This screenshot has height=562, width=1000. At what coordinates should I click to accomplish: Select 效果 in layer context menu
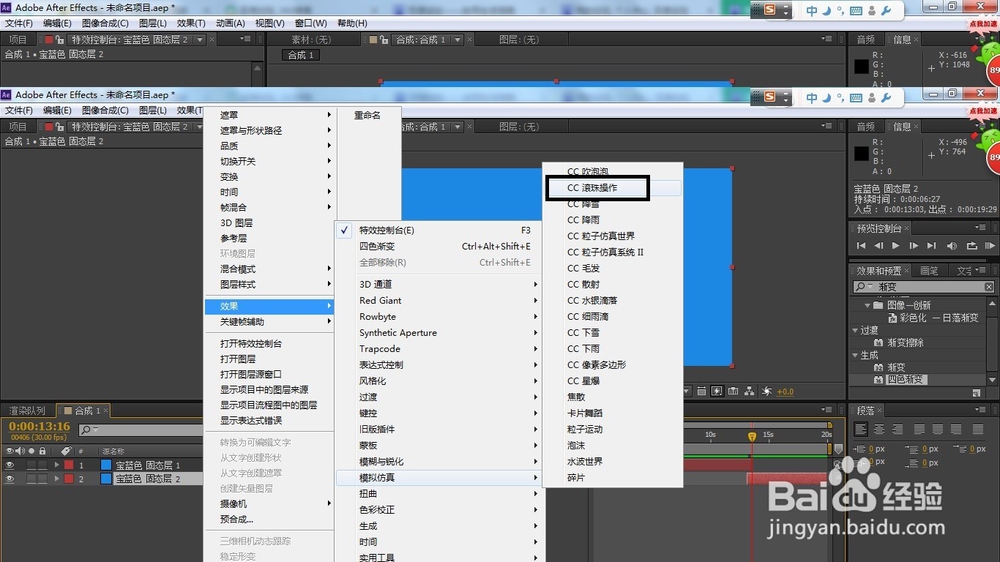pos(269,306)
